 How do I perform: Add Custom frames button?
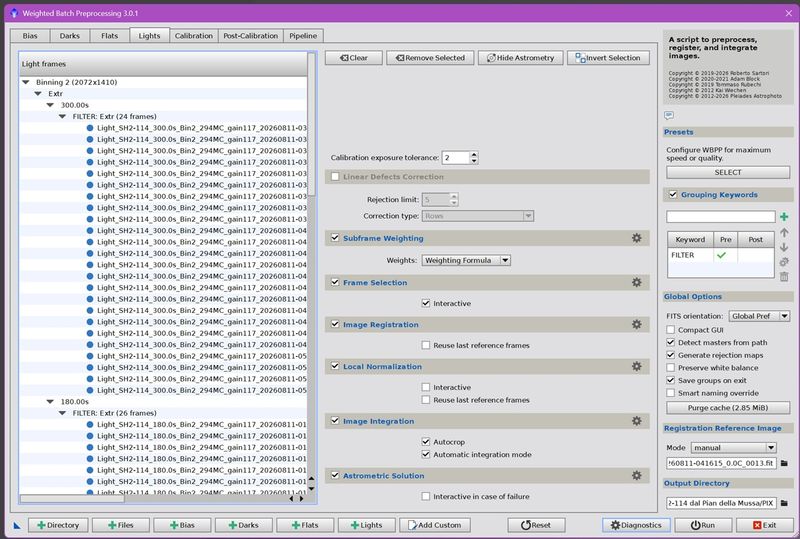435,525
